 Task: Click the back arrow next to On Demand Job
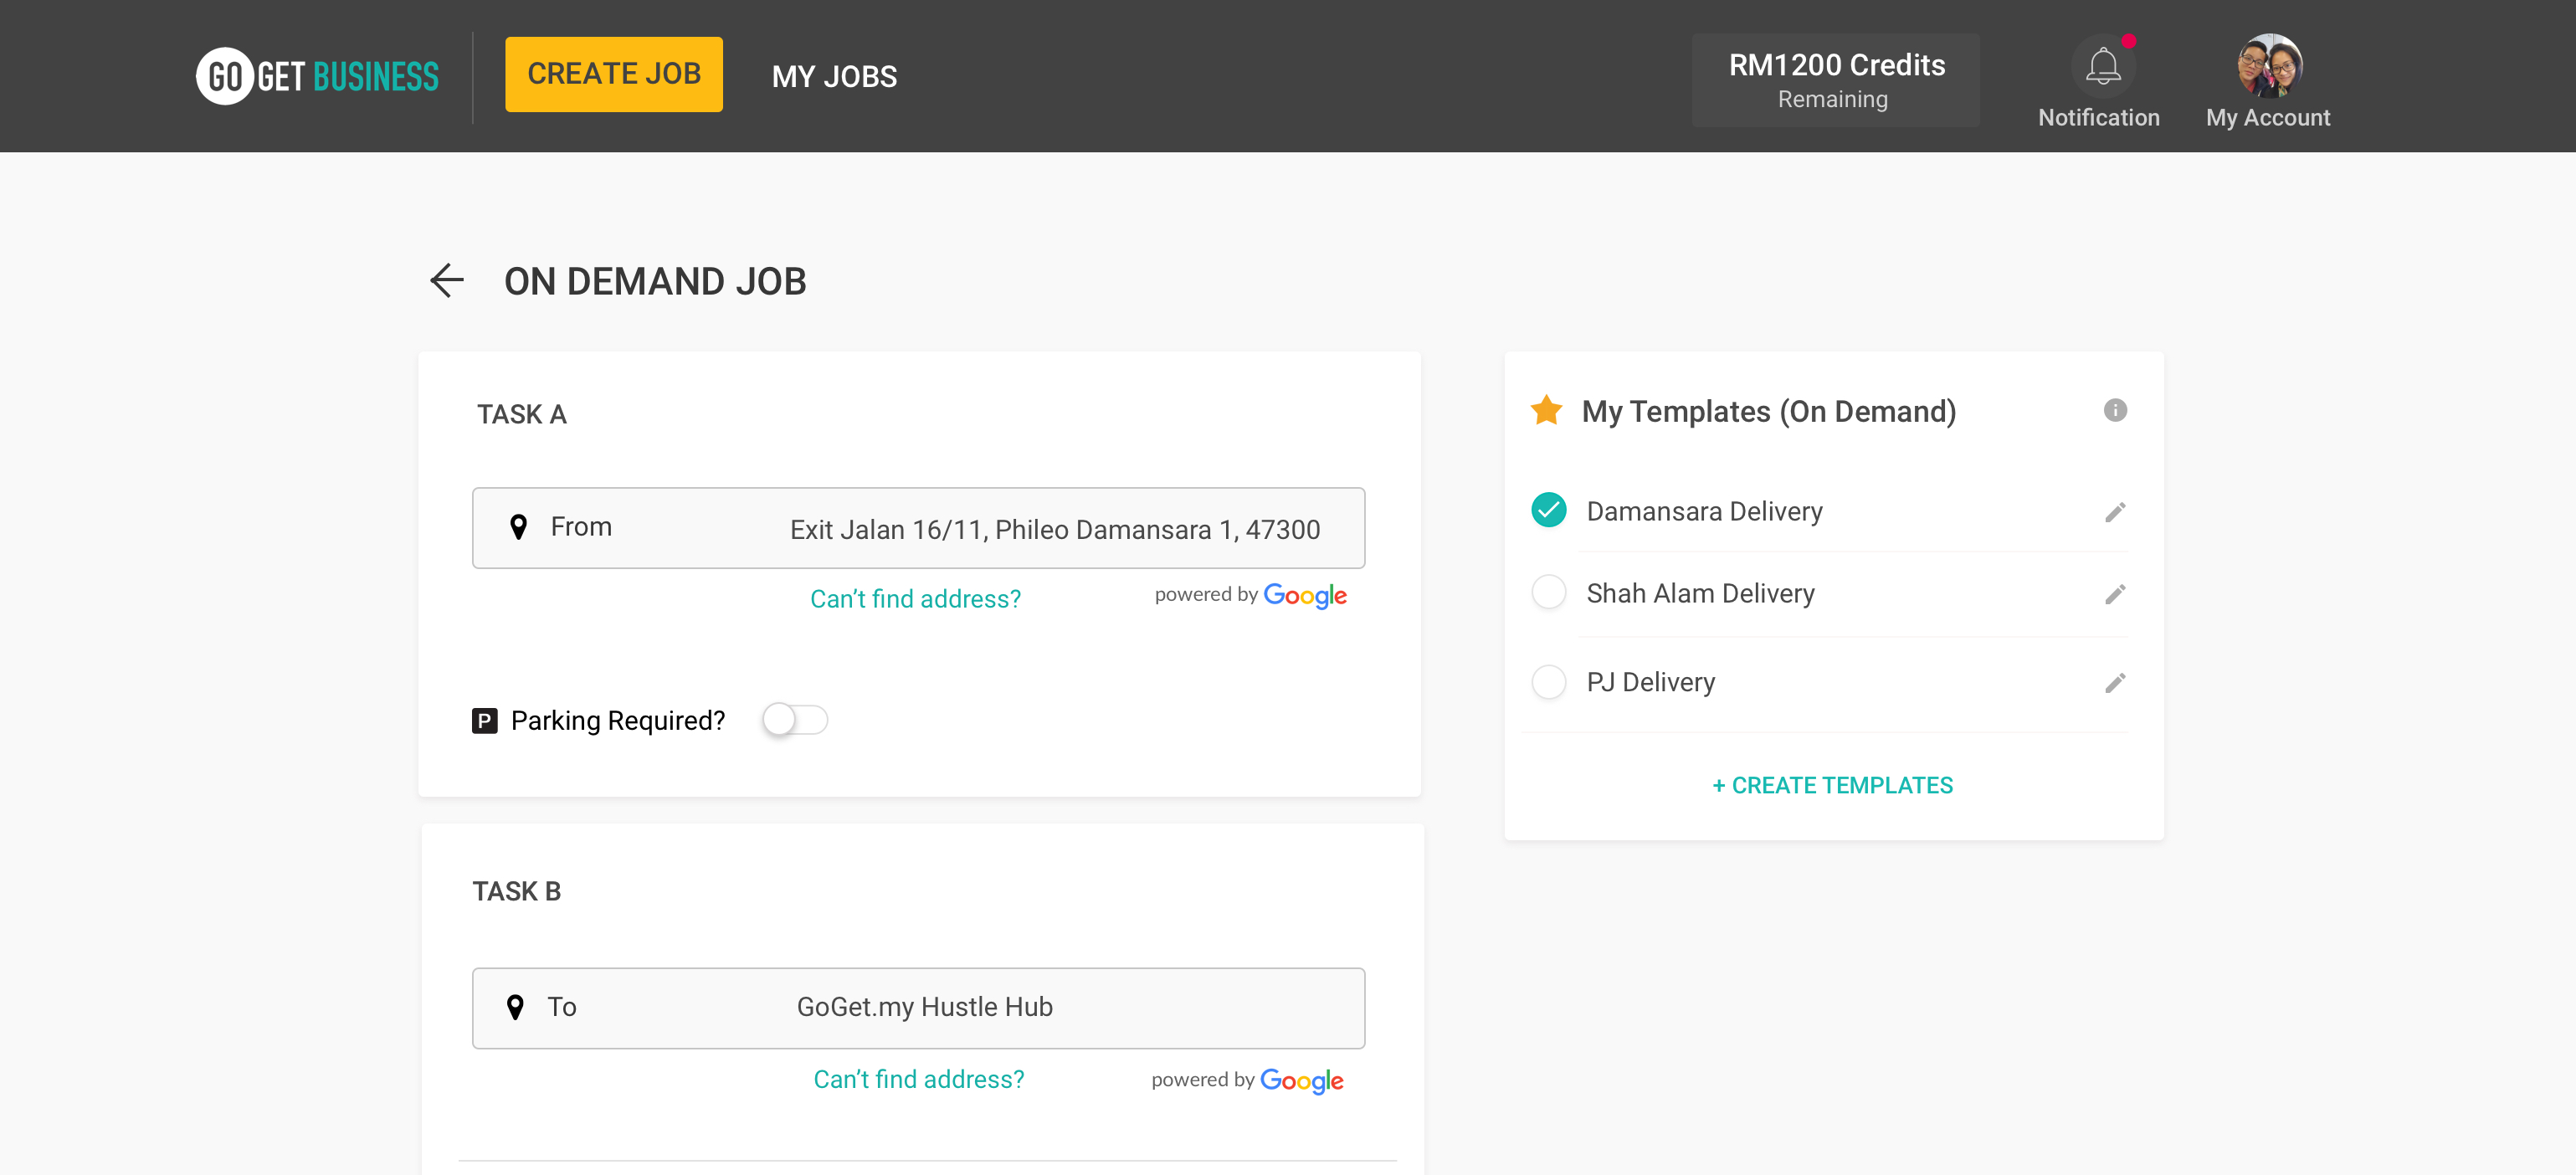click(446, 281)
